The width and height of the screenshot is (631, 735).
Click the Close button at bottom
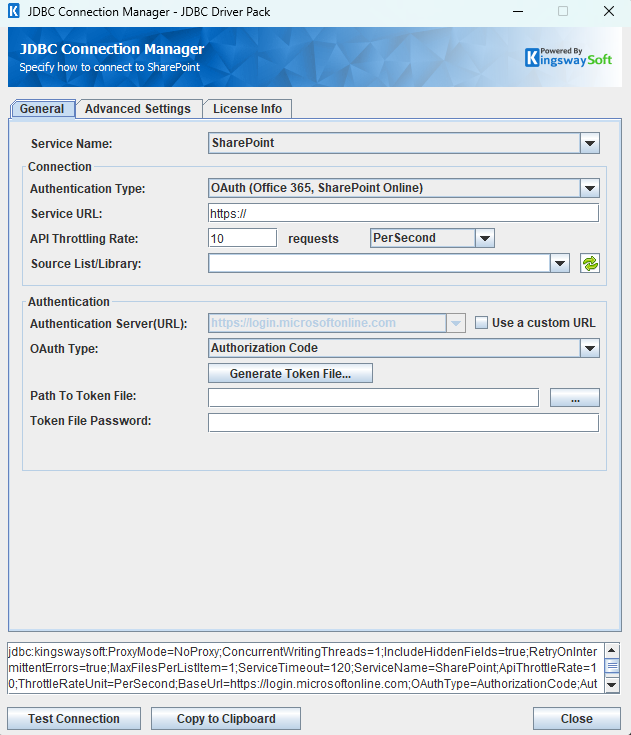tap(577, 718)
